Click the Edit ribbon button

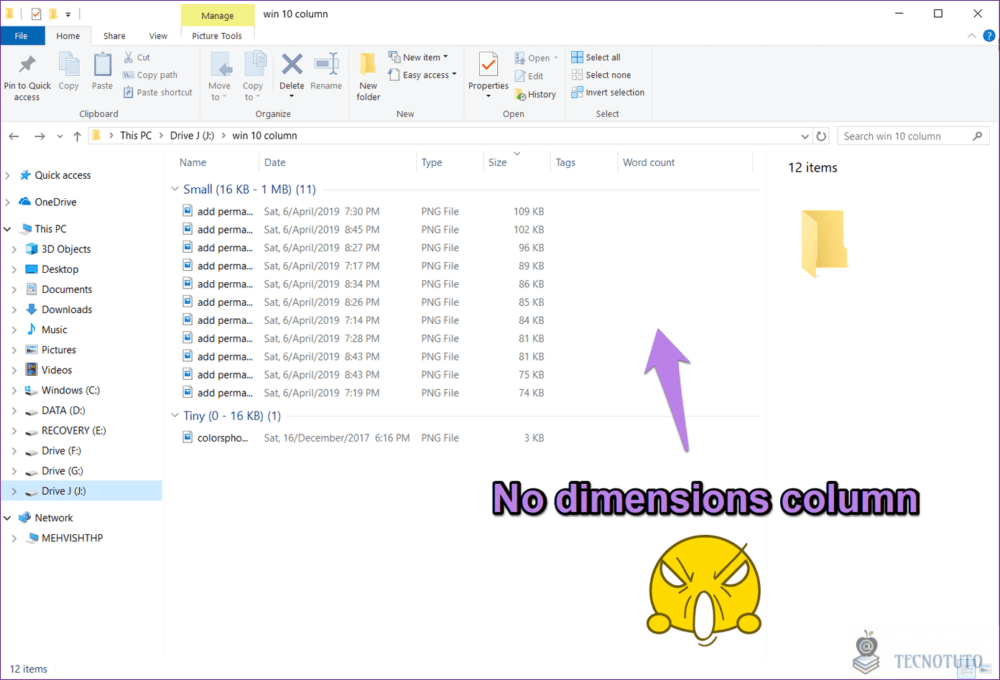529,76
